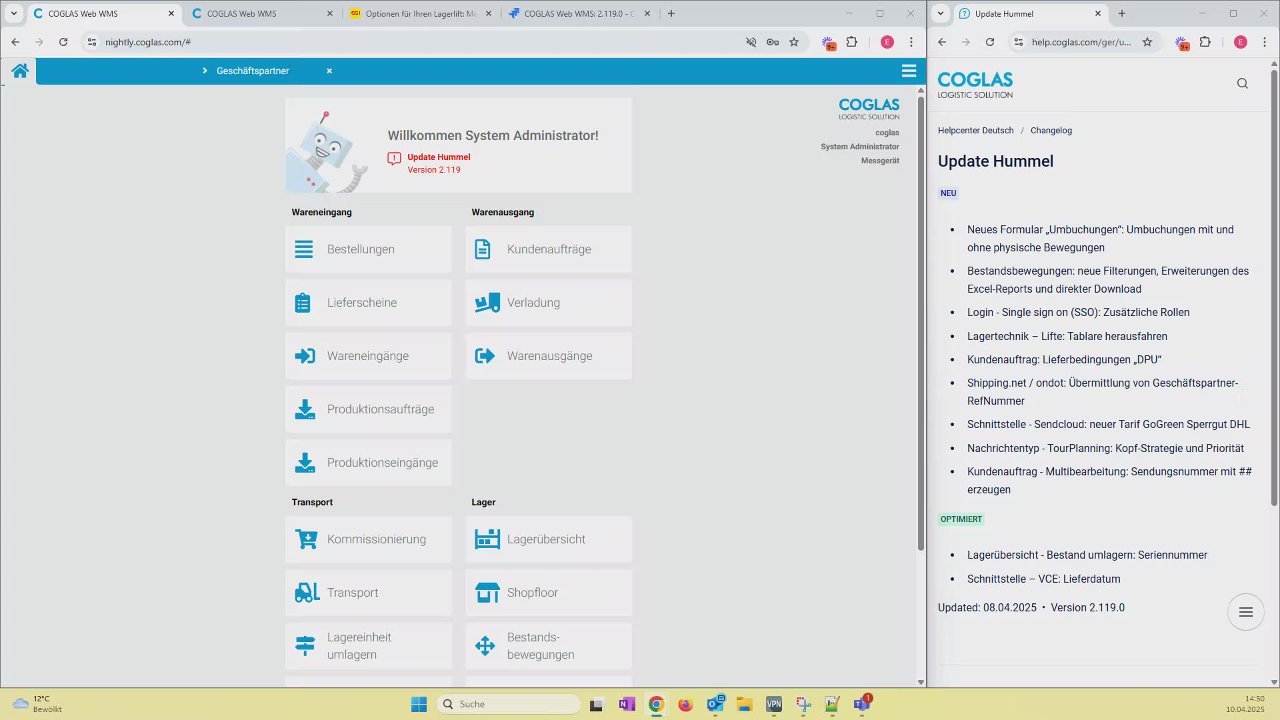1280x720 pixels.
Task: Open the Helpcenter floating table-of-contents button
Action: (1246, 612)
